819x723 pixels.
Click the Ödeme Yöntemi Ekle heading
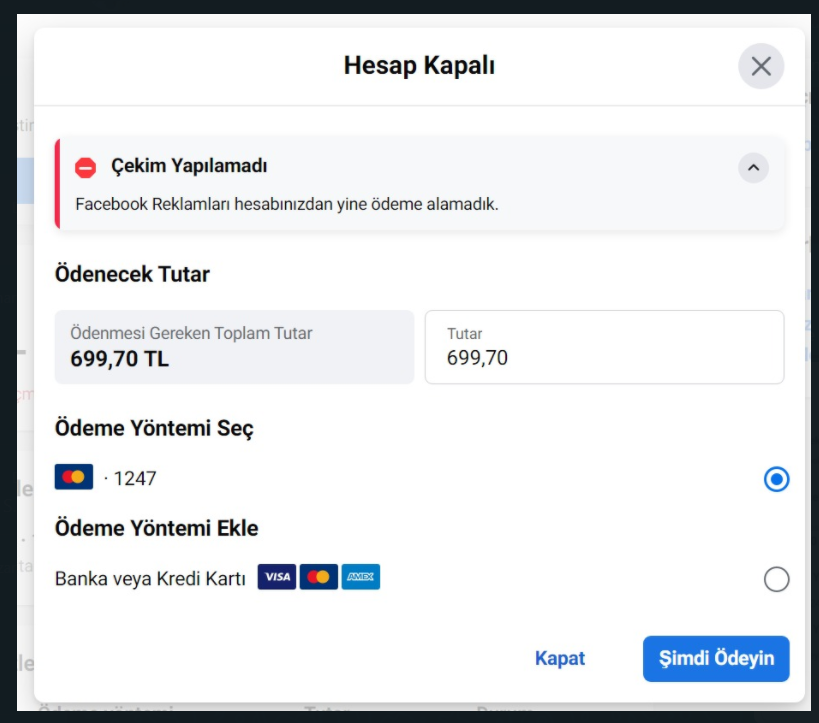(x=157, y=528)
